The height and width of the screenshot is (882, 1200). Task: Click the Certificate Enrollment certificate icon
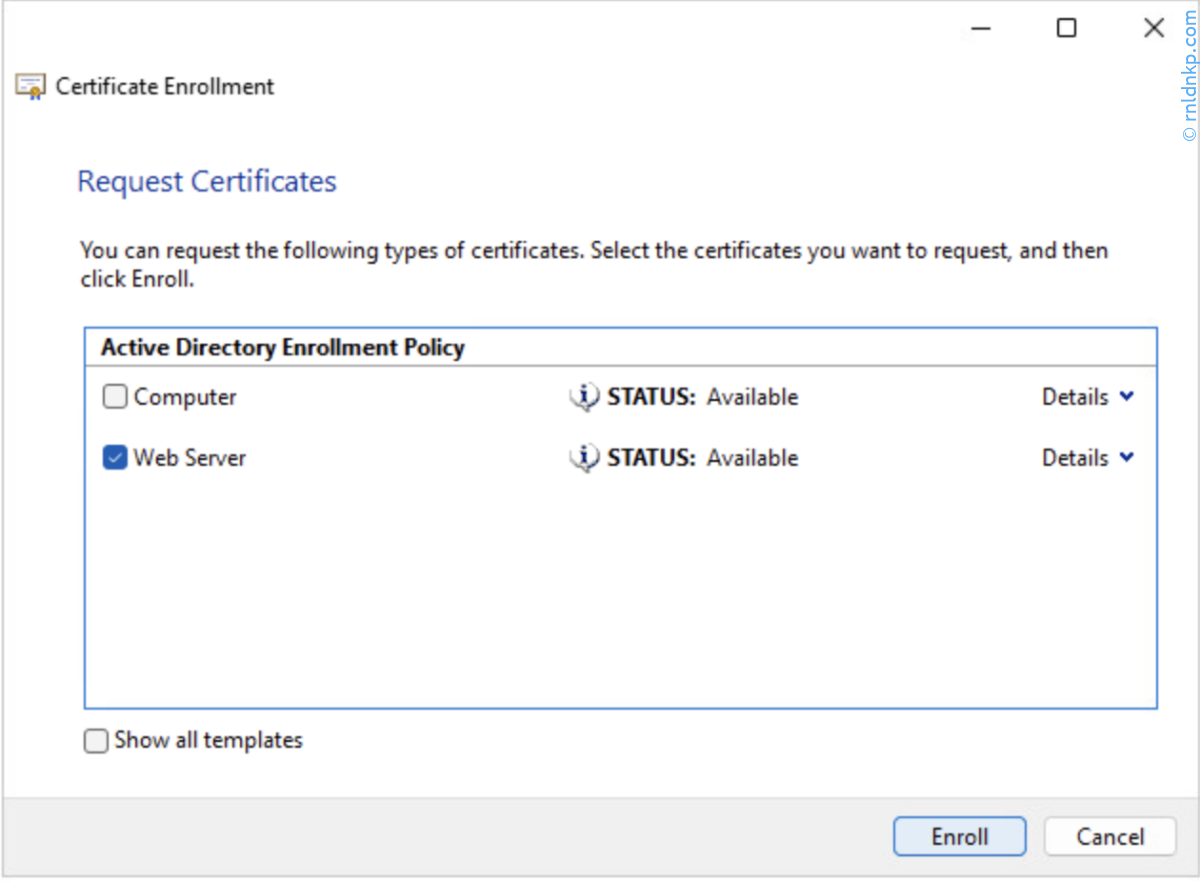[30, 87]
